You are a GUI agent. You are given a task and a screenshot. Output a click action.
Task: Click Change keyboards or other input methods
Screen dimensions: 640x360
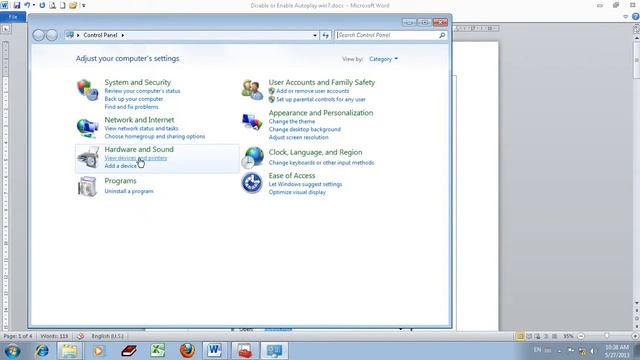[321, 162]
